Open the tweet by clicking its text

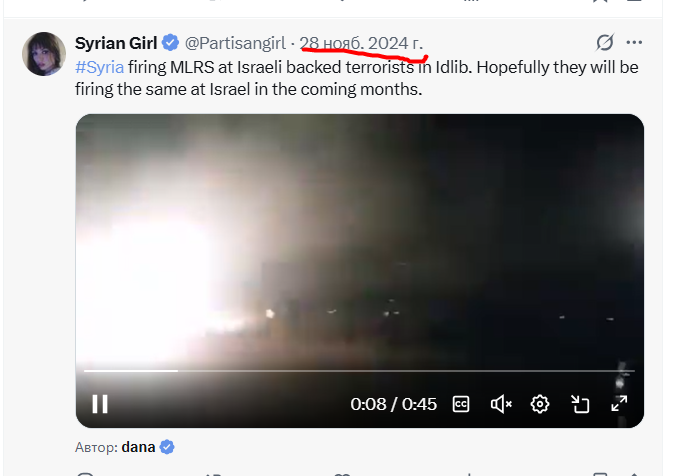[356, 78]
